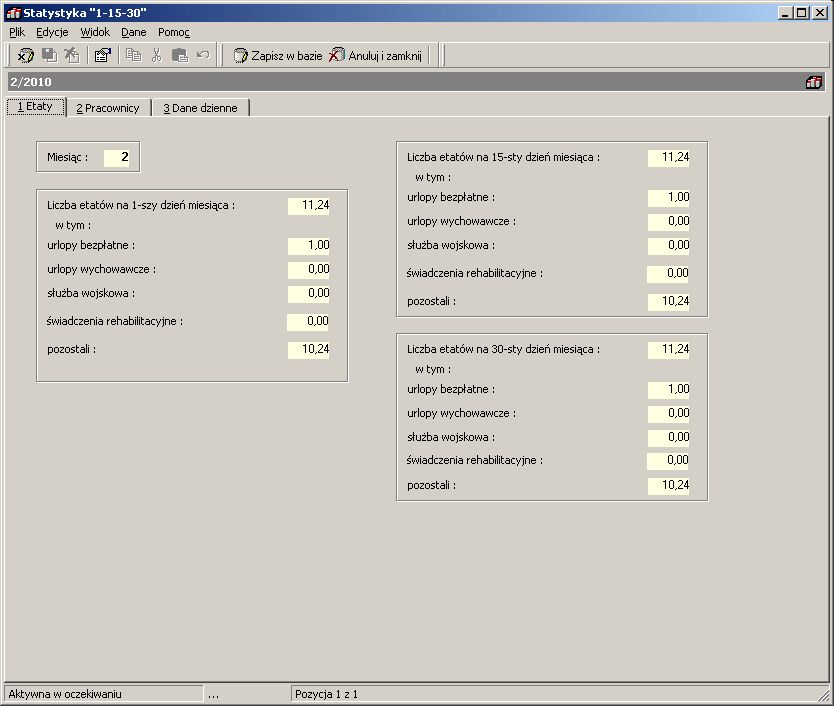Click pozostali field in 15th day group

(x=669, y=301)
